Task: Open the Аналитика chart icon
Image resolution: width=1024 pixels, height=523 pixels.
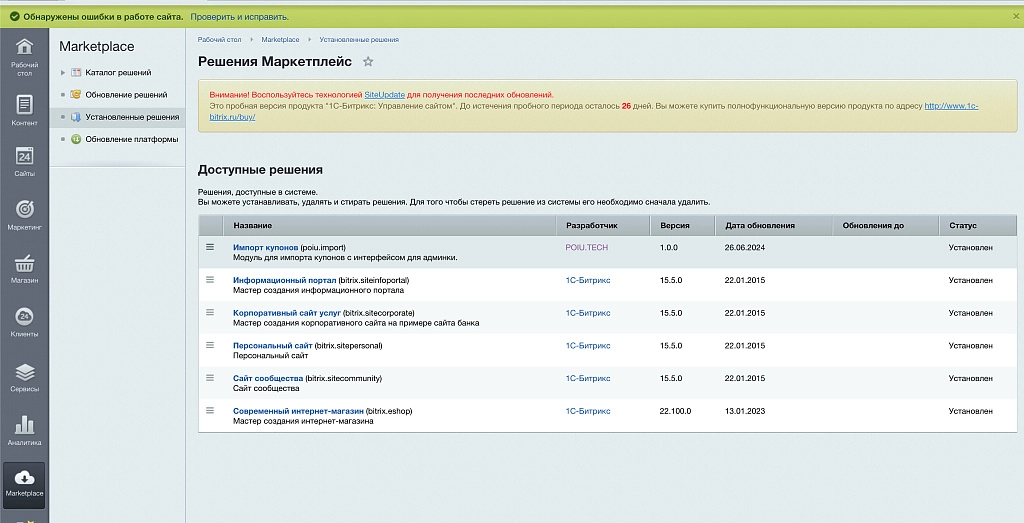Action: 24,425
